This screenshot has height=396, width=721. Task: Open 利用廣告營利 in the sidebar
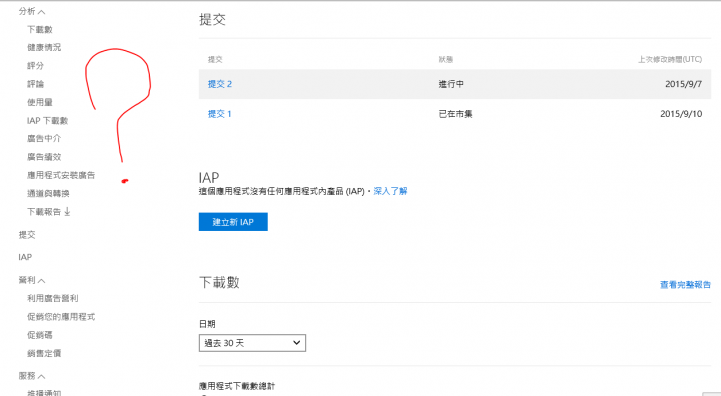pyautogui.click(x=52, y=298)
